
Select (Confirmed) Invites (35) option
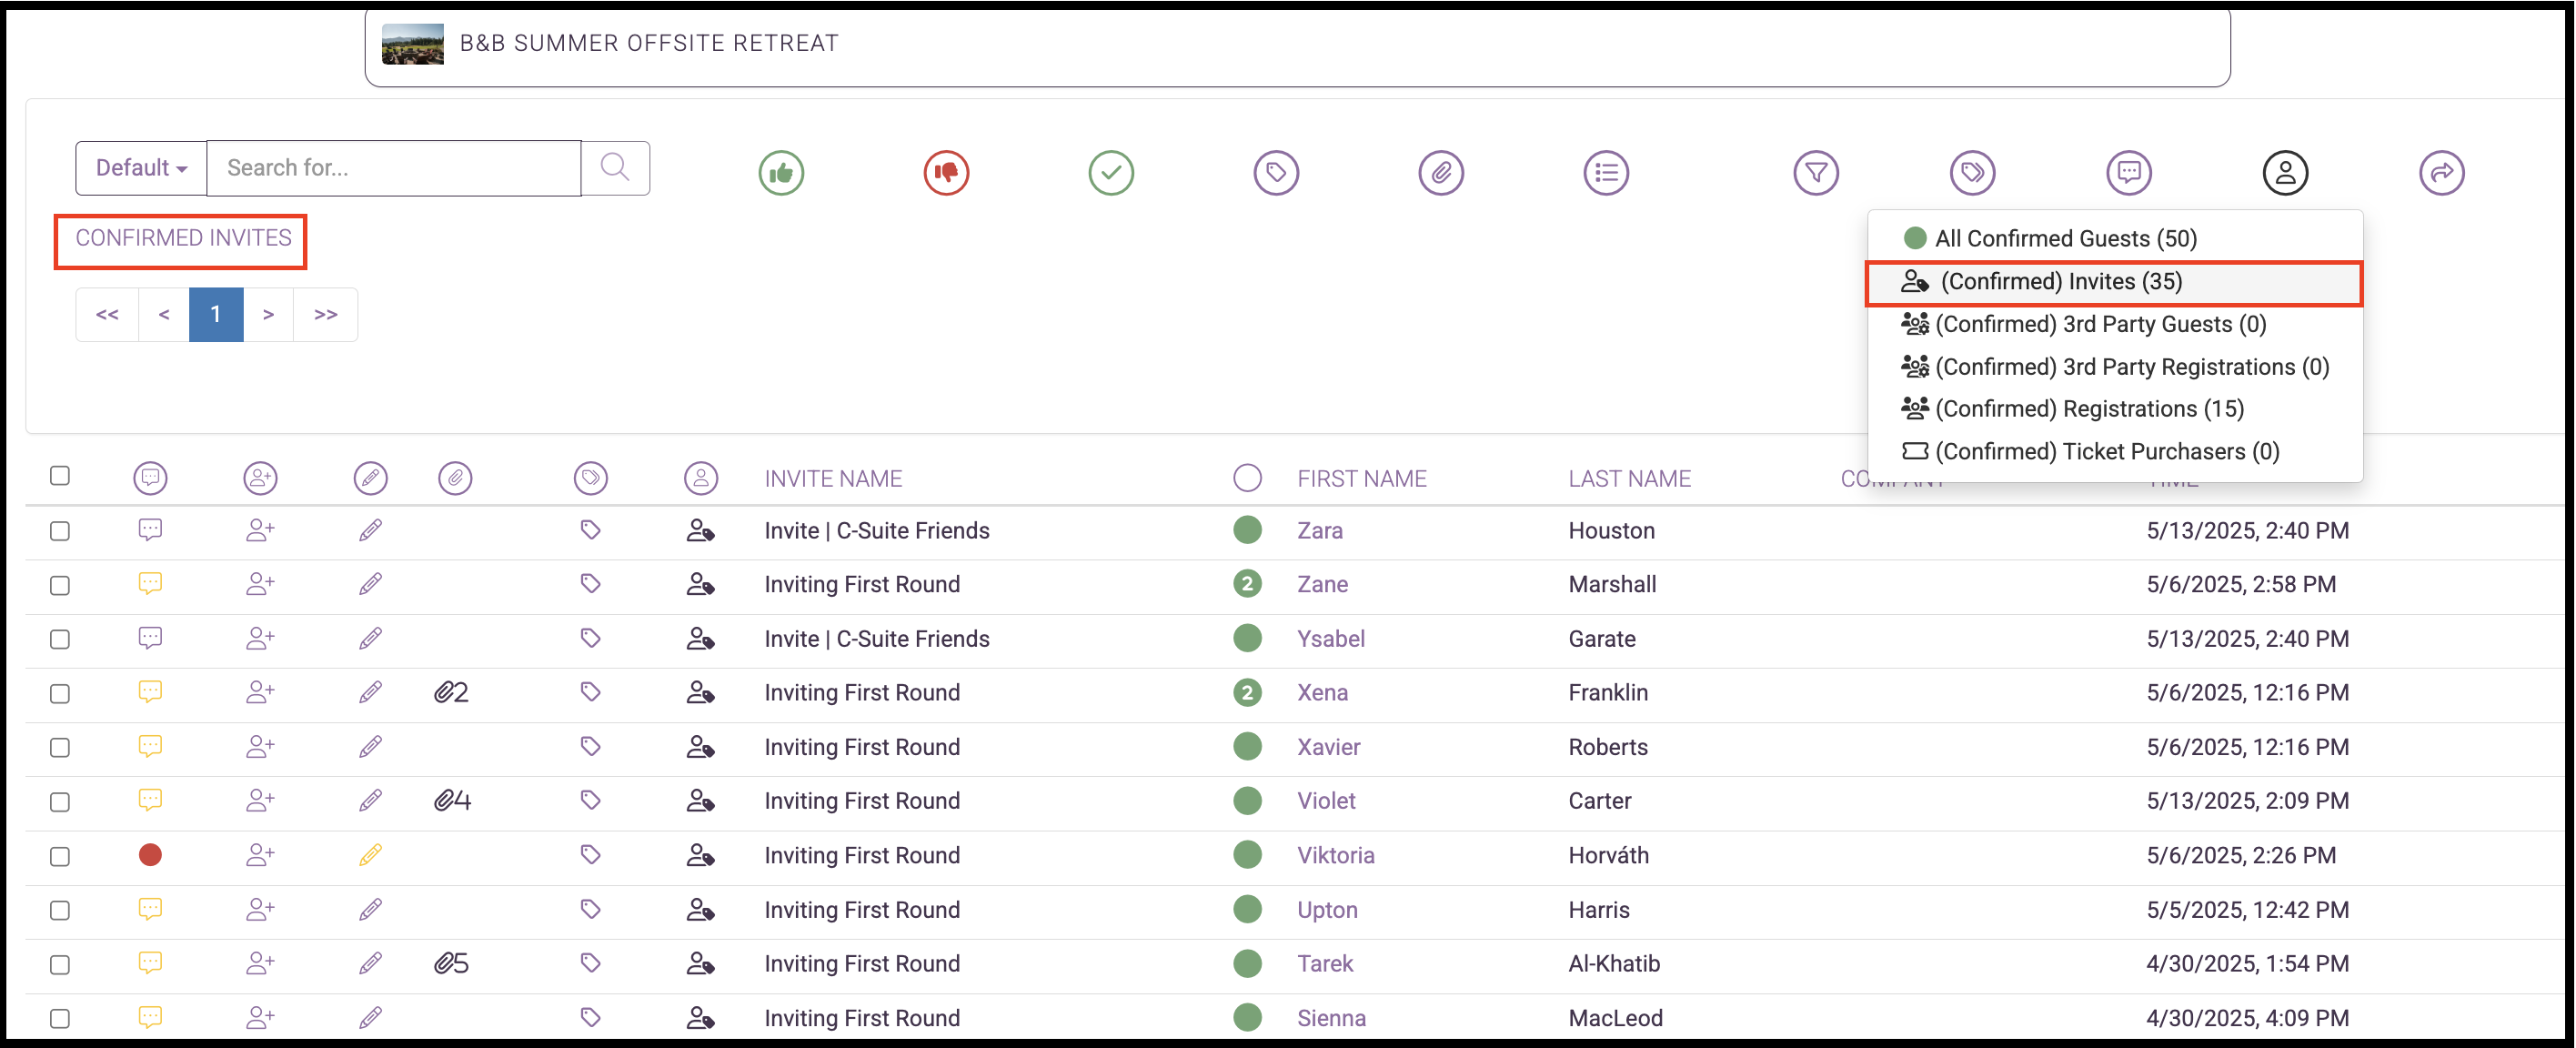coord(2114,282)
